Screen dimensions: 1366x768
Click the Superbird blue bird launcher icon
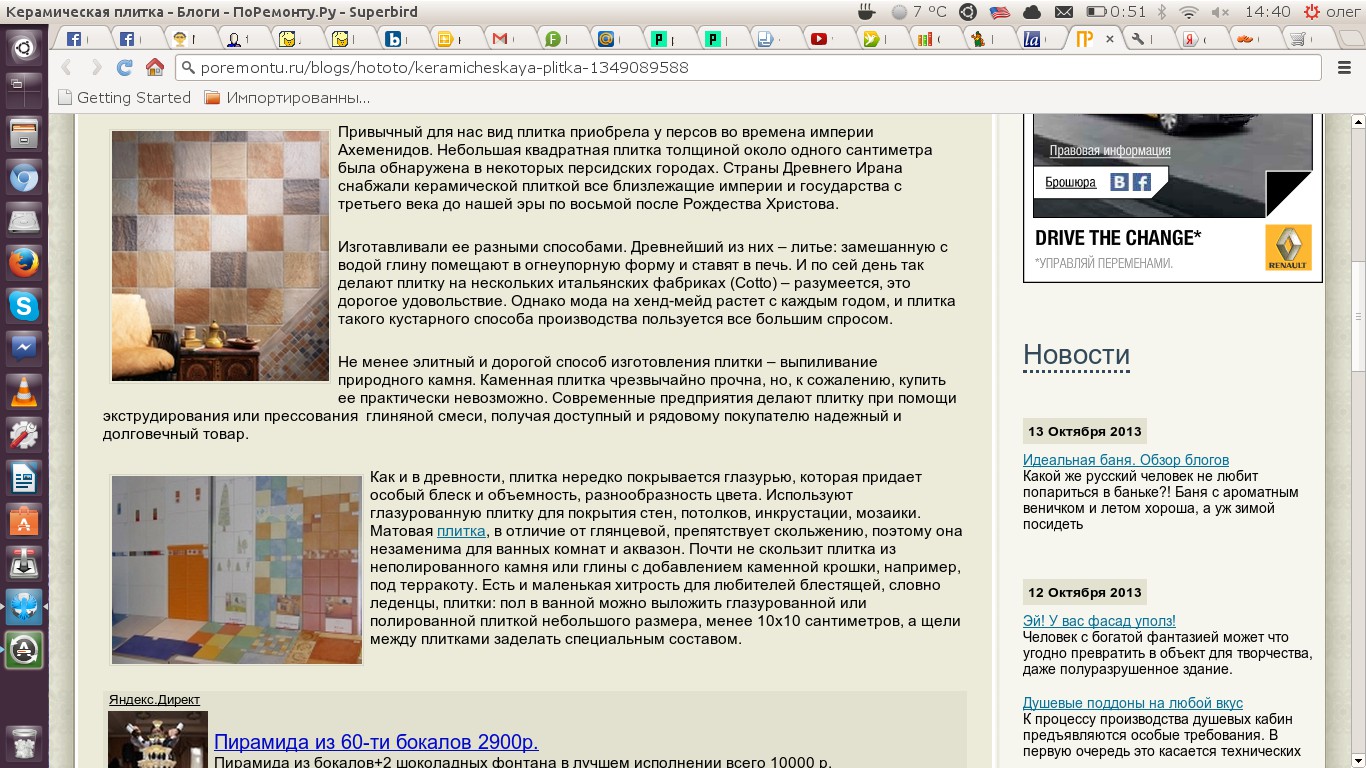tap(24, 607)
